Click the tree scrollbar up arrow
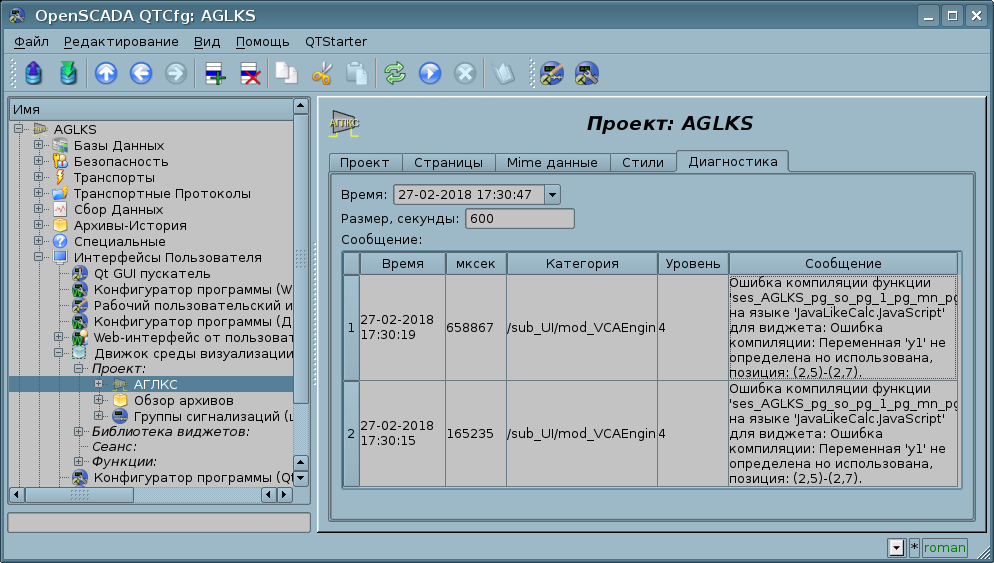Viewport: 994px width, 563px height. tap(301, 106)
